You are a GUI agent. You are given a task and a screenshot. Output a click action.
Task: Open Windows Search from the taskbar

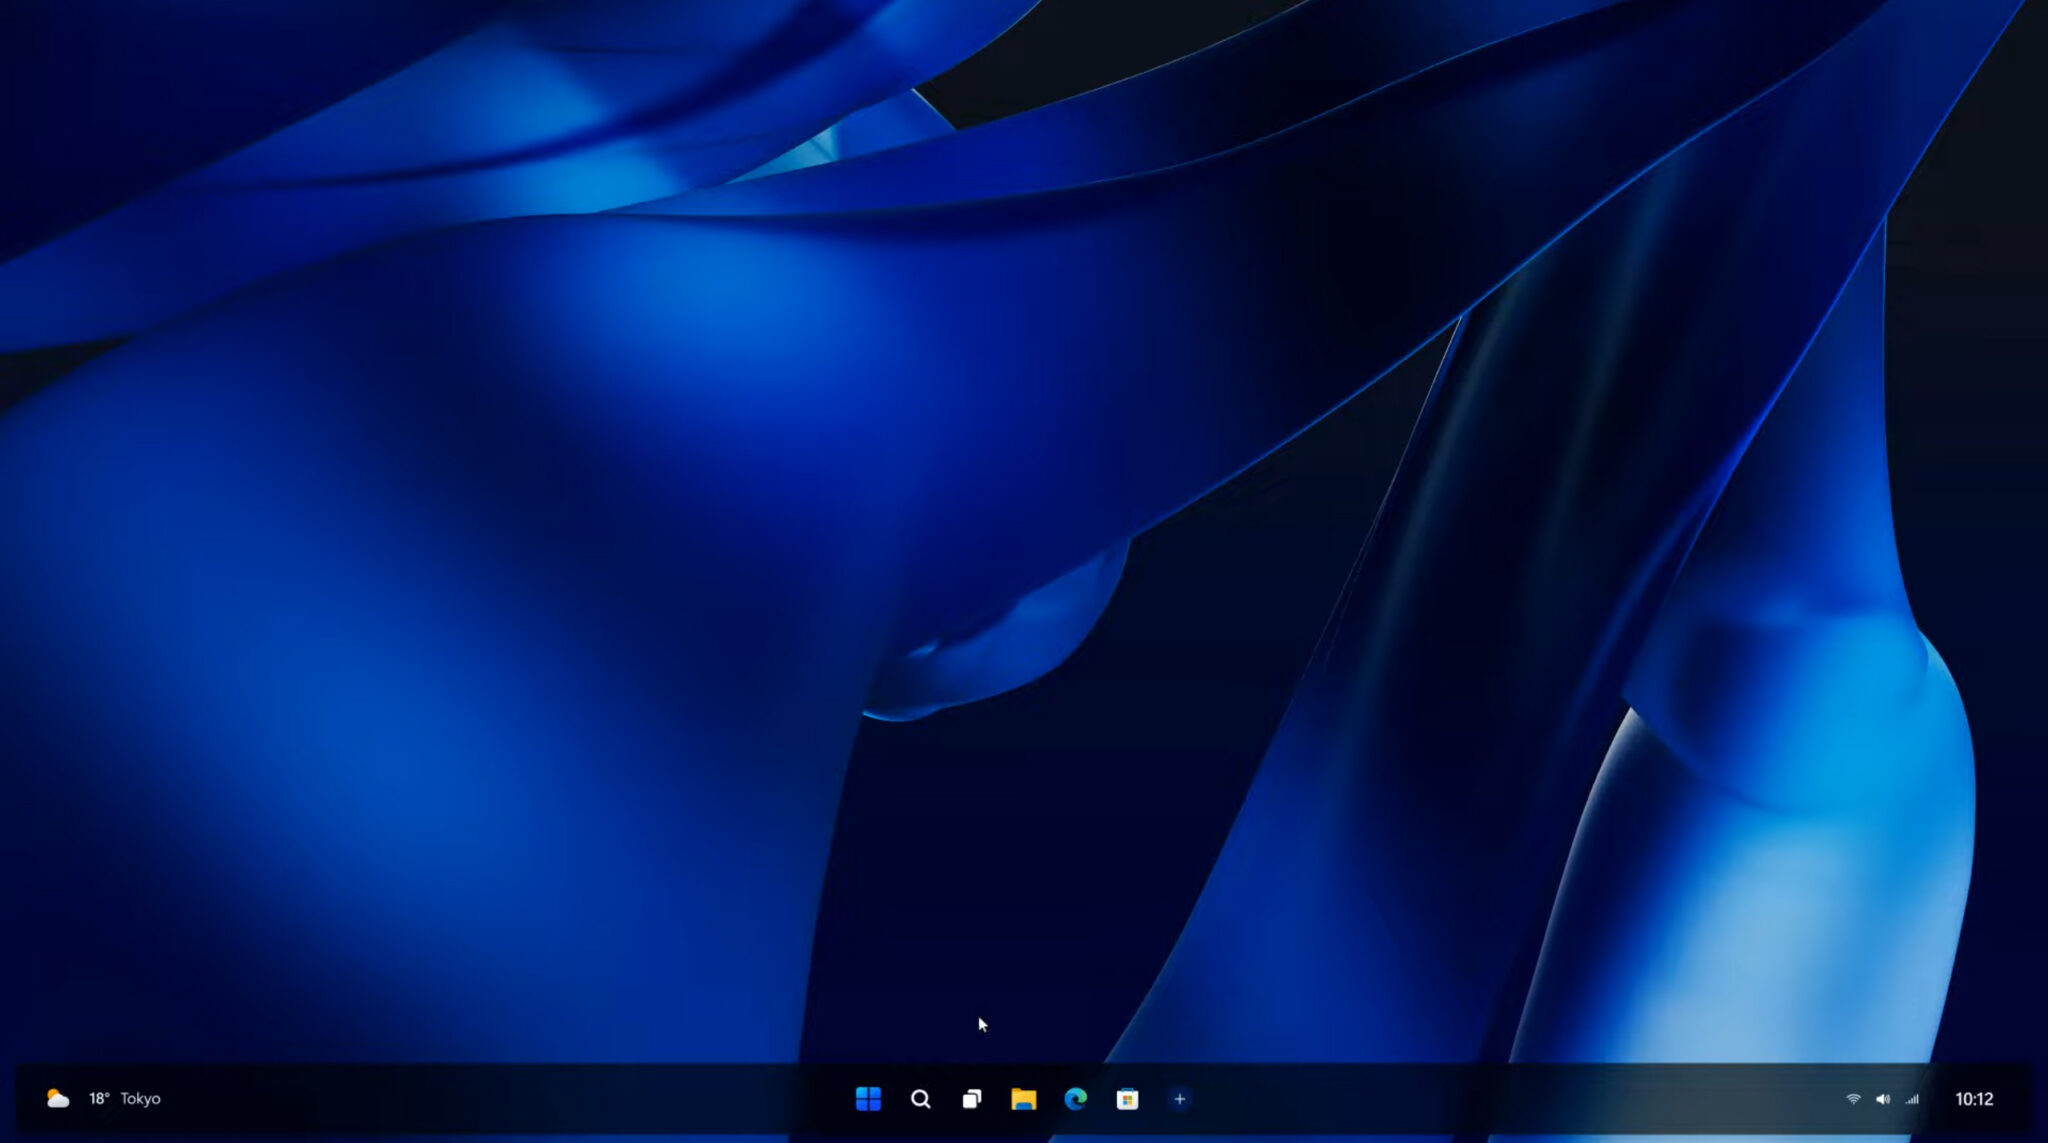tap(921, 1098)
